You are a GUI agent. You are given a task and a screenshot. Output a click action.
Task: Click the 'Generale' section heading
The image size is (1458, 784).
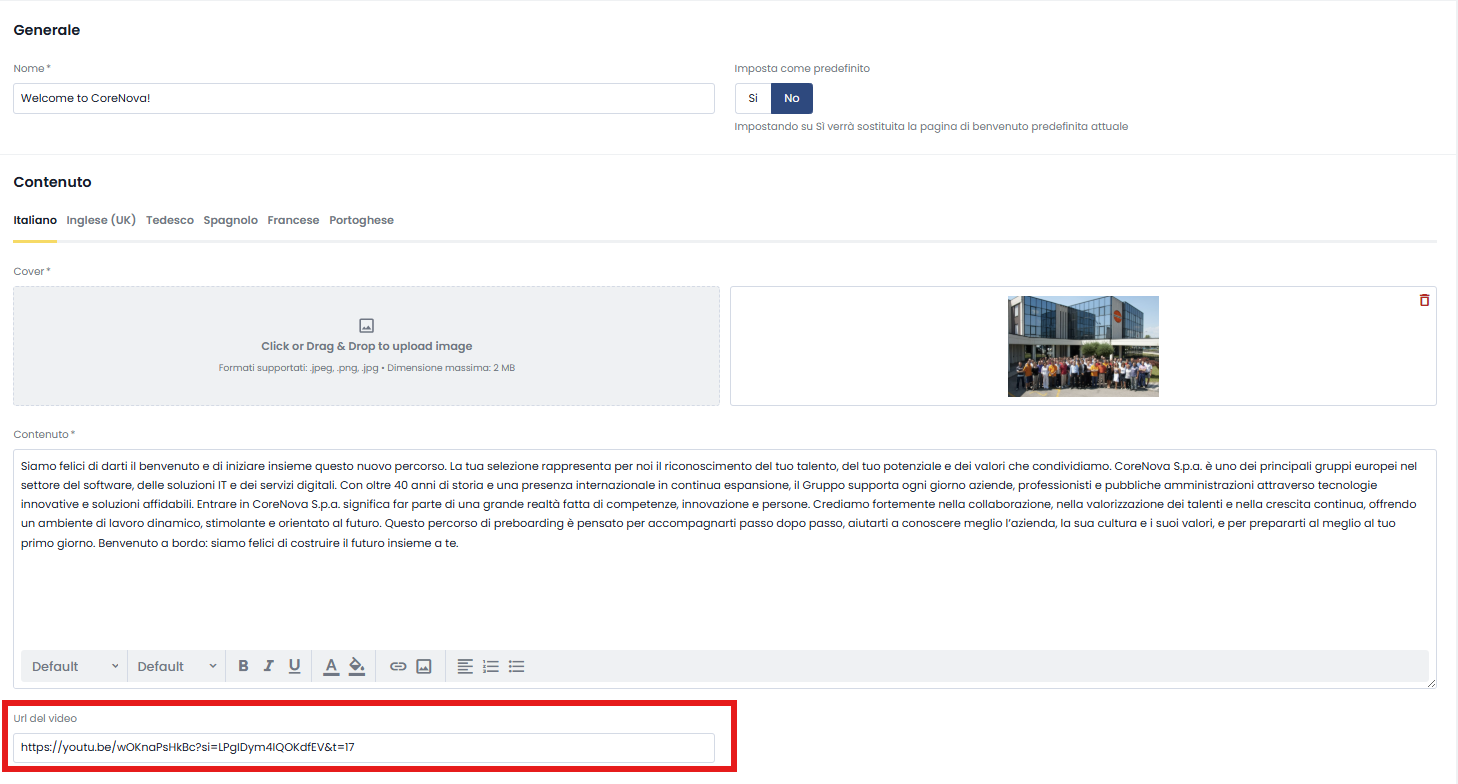[47, 30]
